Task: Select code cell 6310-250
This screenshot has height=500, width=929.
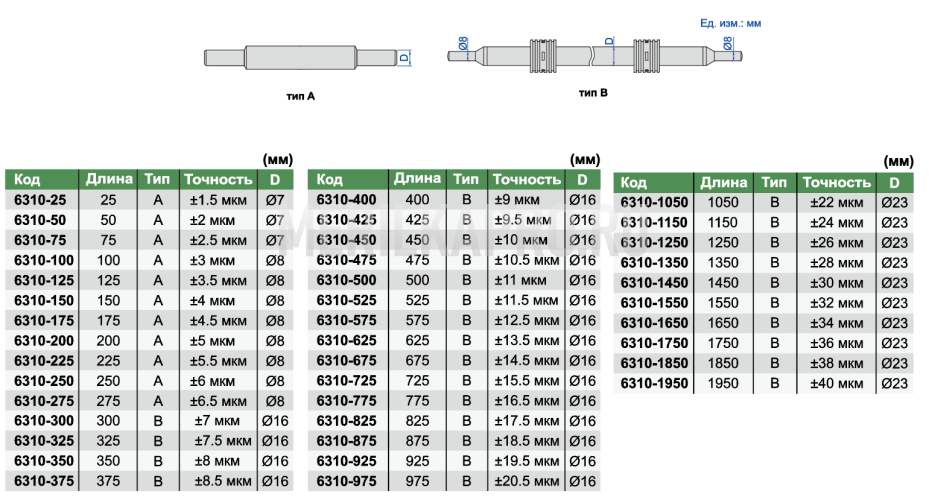Action: pyautogui.click(x=41, y=381)
